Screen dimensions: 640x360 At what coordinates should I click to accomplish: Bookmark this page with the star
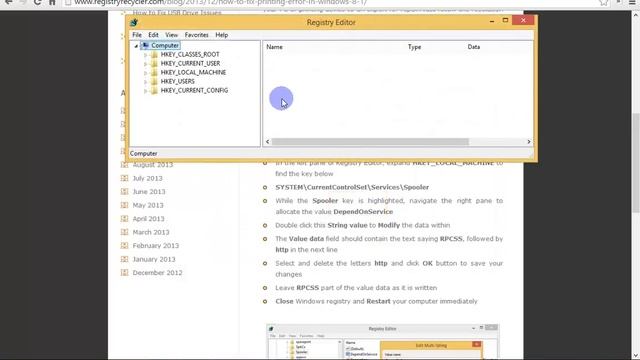tap(603, 2)
